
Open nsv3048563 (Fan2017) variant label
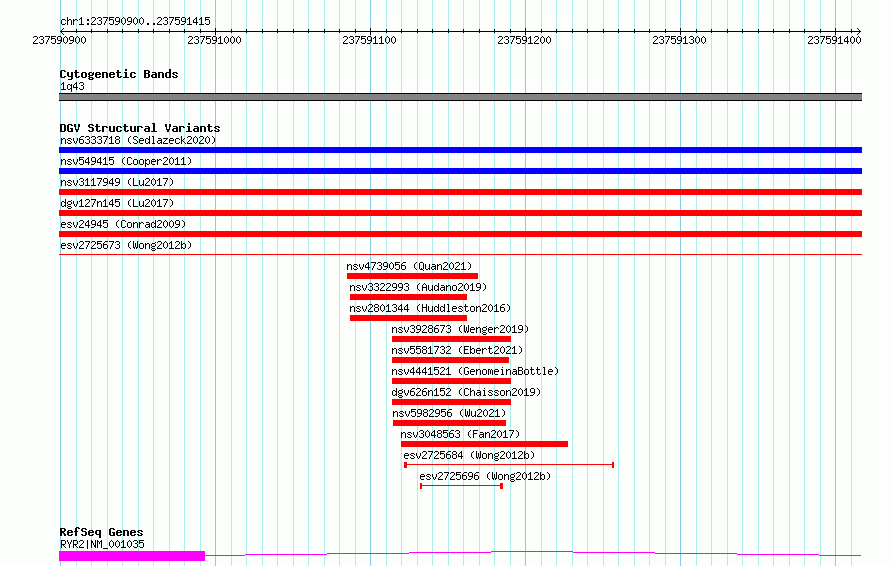pyautogui.click(x=460, y=434)
